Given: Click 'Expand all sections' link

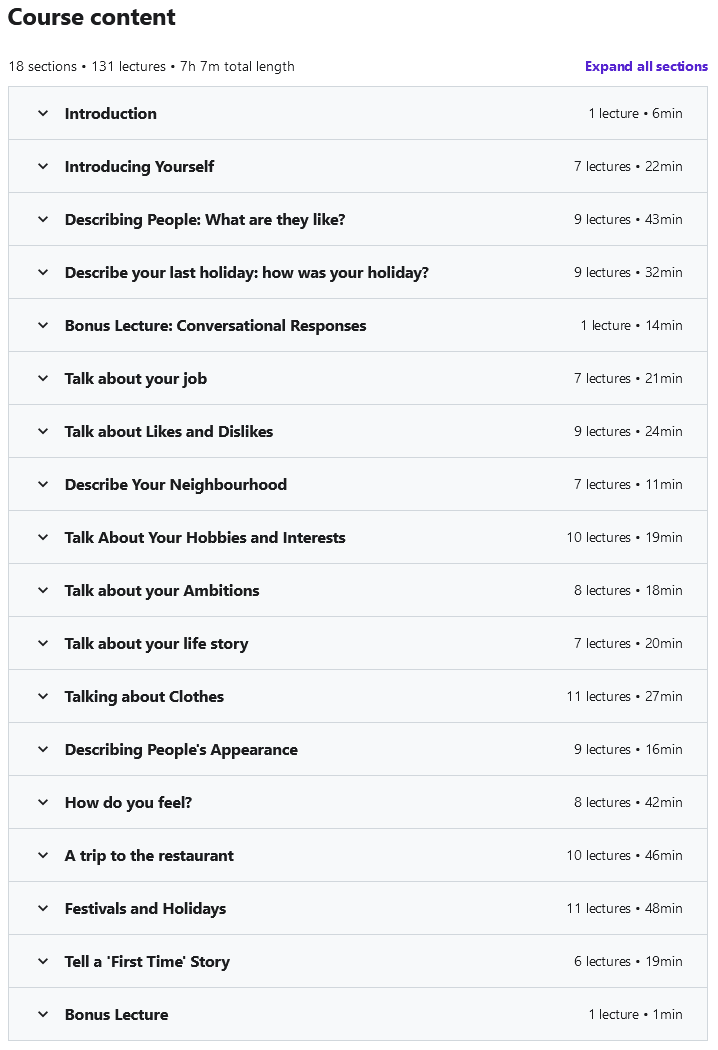Looking at the screenshot, I should coord(646,66).
